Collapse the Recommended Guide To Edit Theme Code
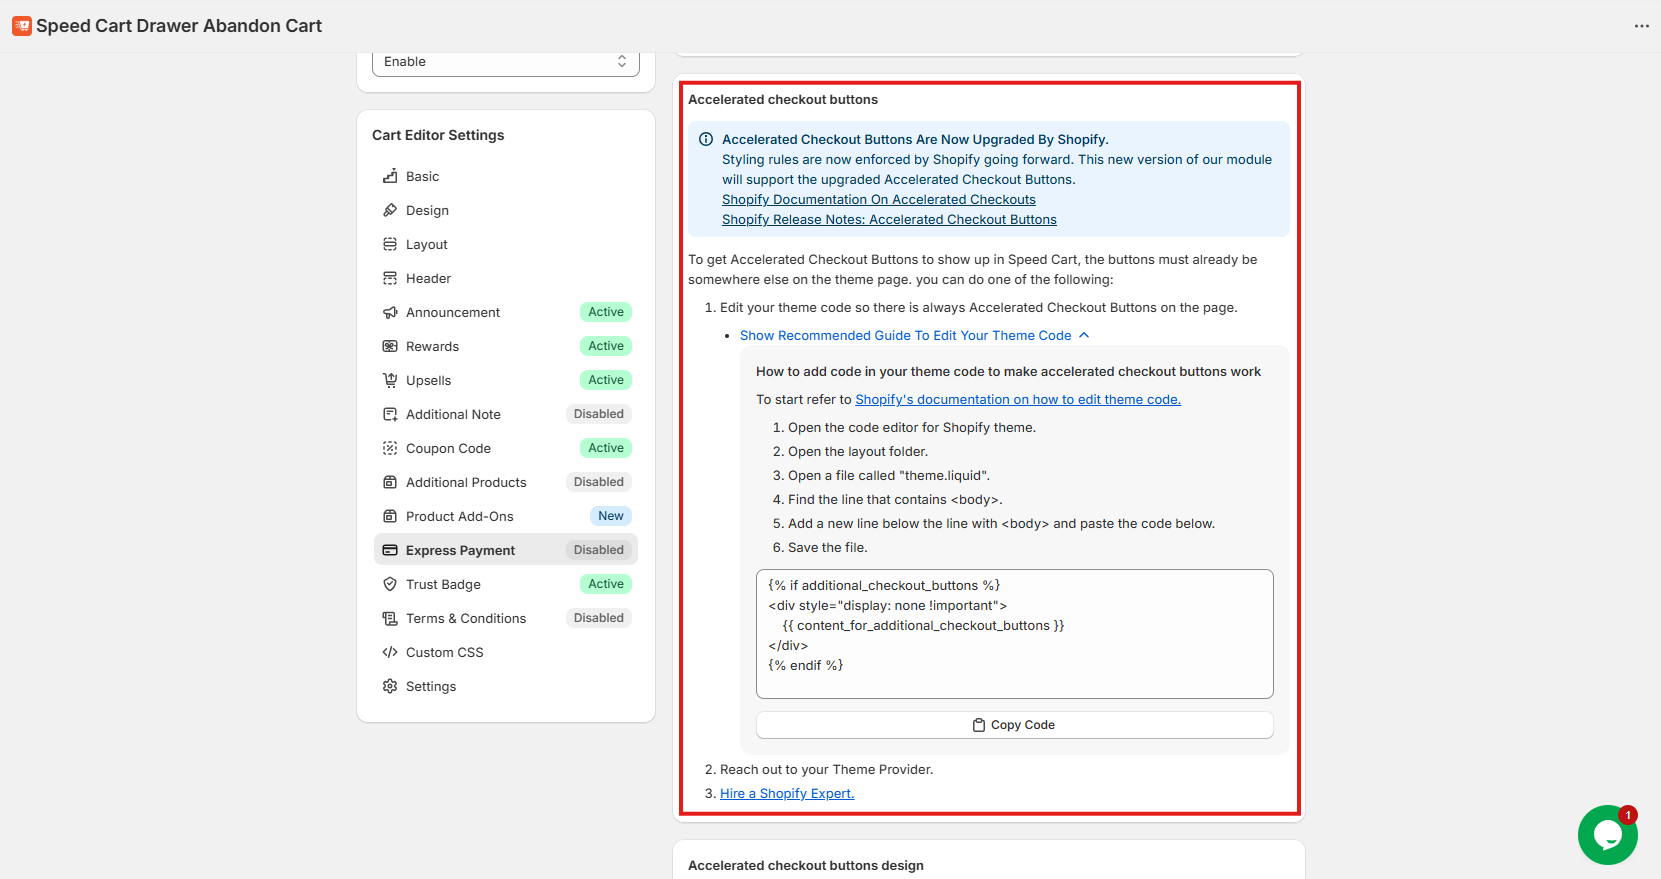Image resolution: width=1661 pixels, height=879 pixels. pos(913,336)
